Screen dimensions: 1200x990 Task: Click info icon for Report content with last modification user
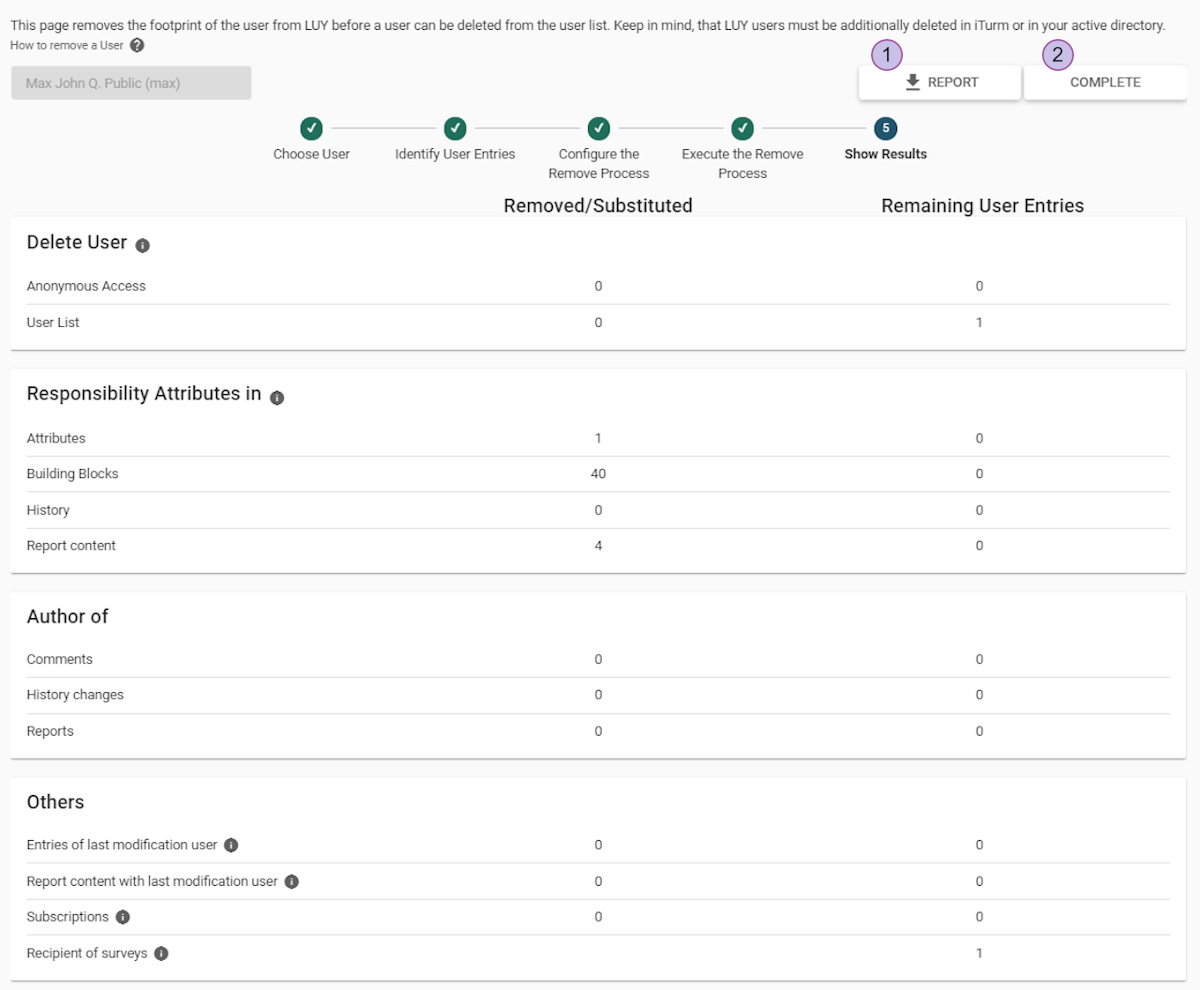(x=291, y=882)
